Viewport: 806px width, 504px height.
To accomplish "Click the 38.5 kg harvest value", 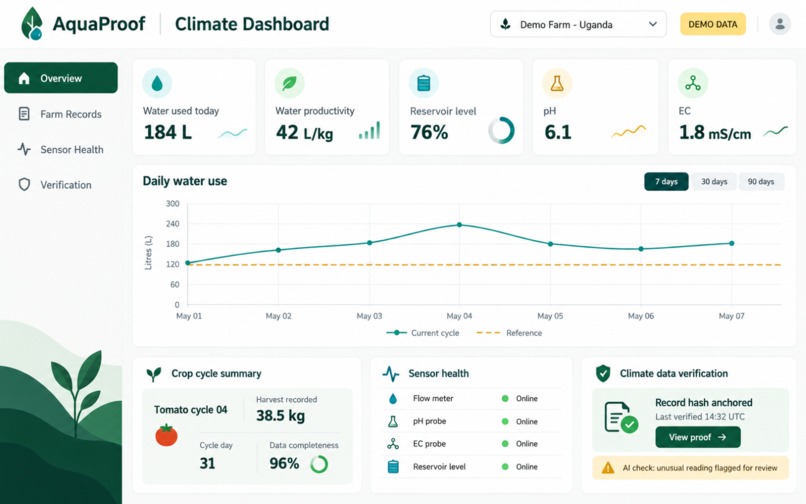I will click(x=281, y=415).
